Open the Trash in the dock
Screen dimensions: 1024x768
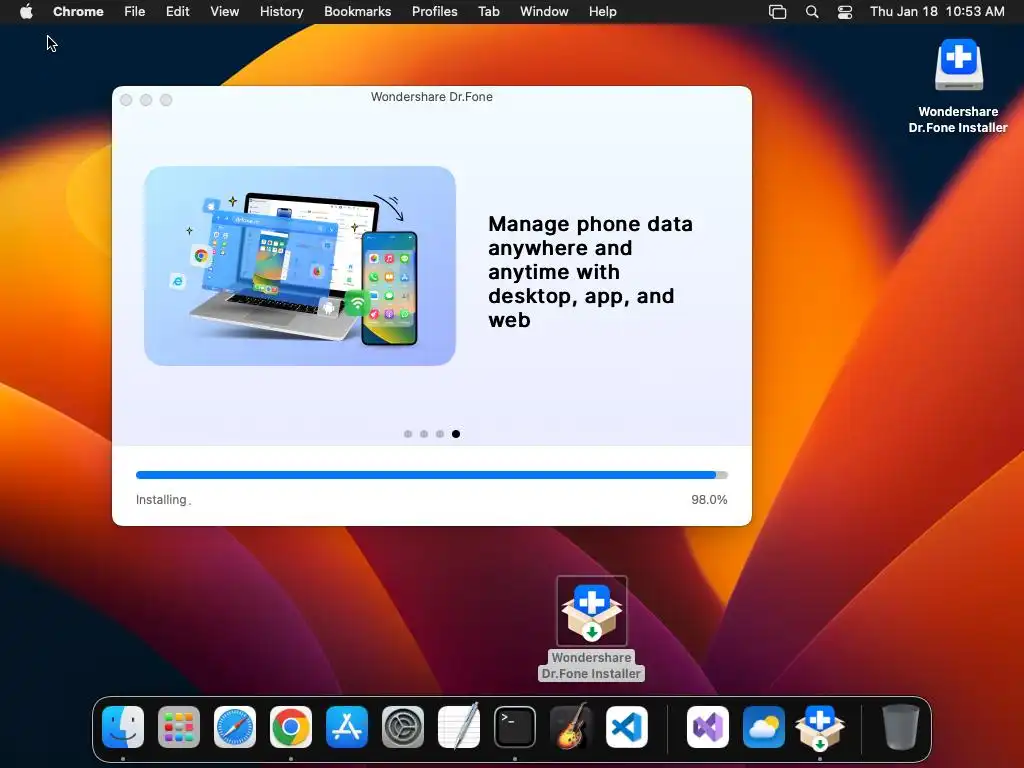[901, 727]
